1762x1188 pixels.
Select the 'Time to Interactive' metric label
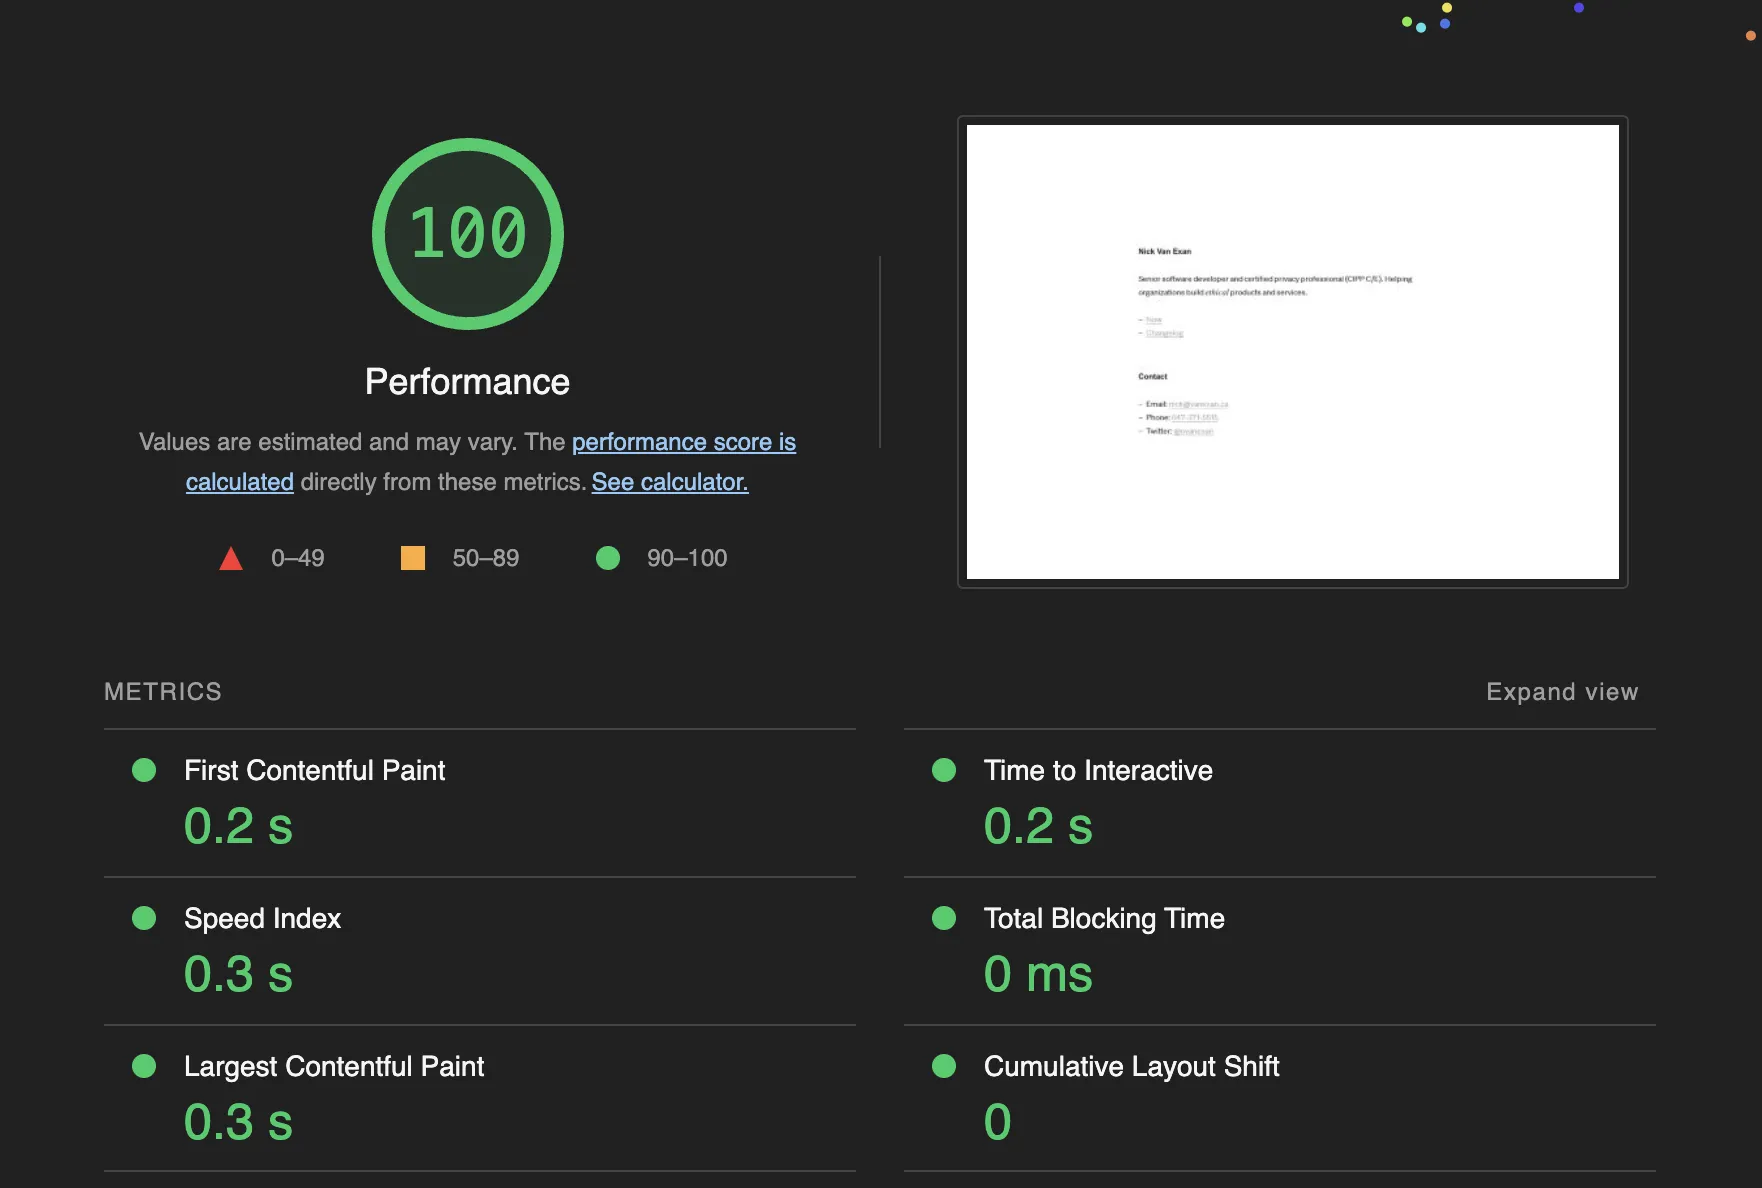tap(1098, 770)
